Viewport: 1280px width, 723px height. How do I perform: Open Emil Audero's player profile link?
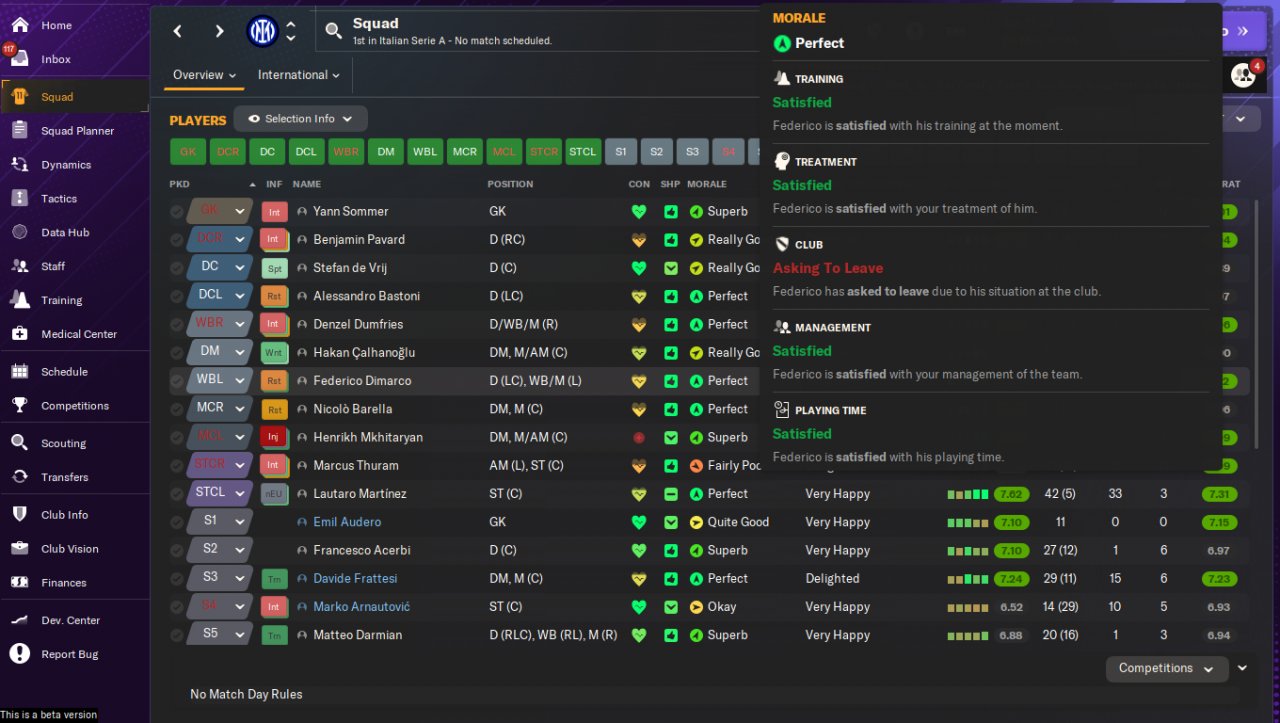[x=347, y=522]
